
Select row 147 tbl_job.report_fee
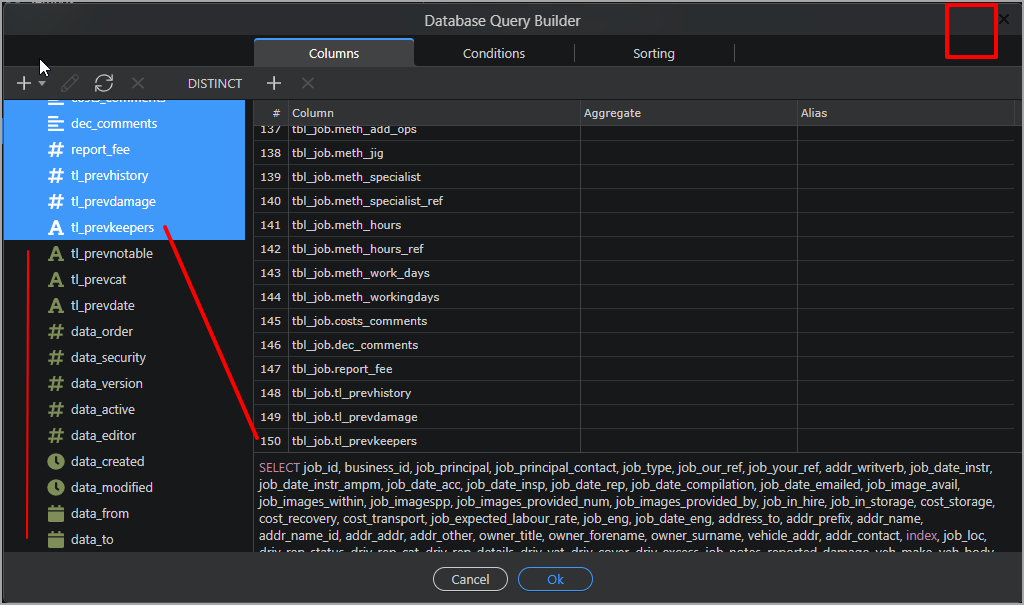point(633,369)
